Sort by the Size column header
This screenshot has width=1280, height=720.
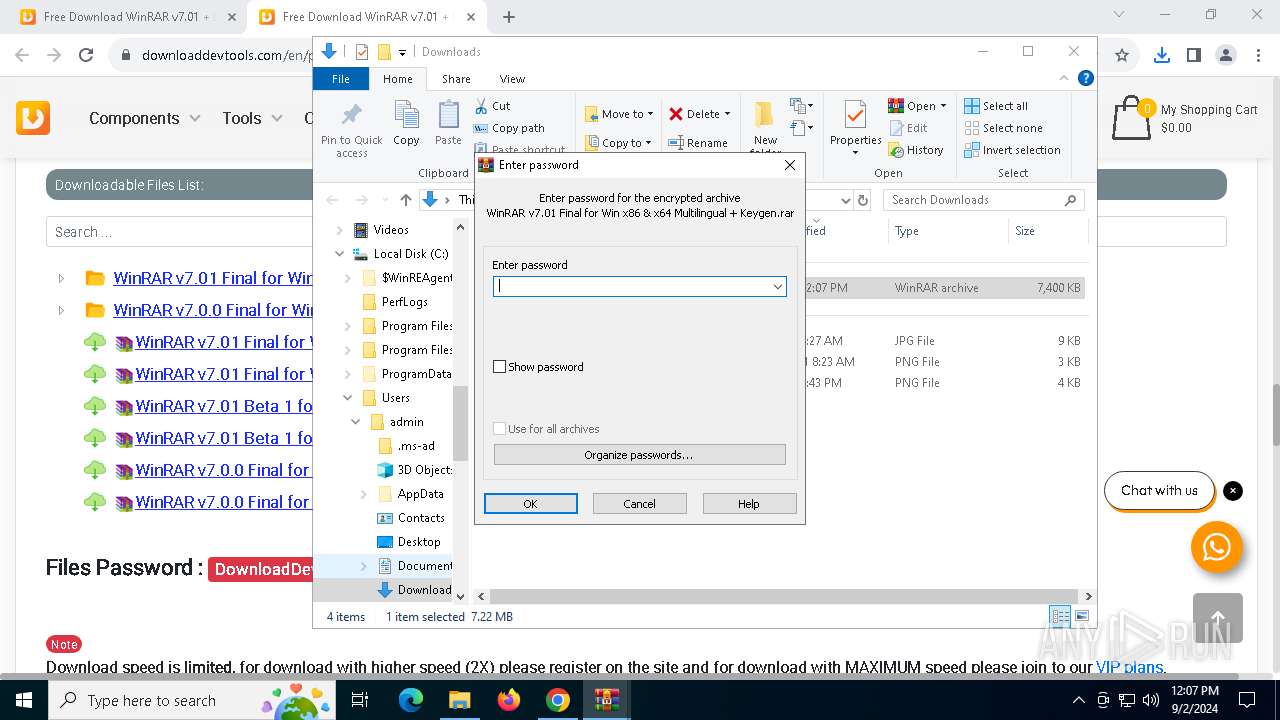1047,231
